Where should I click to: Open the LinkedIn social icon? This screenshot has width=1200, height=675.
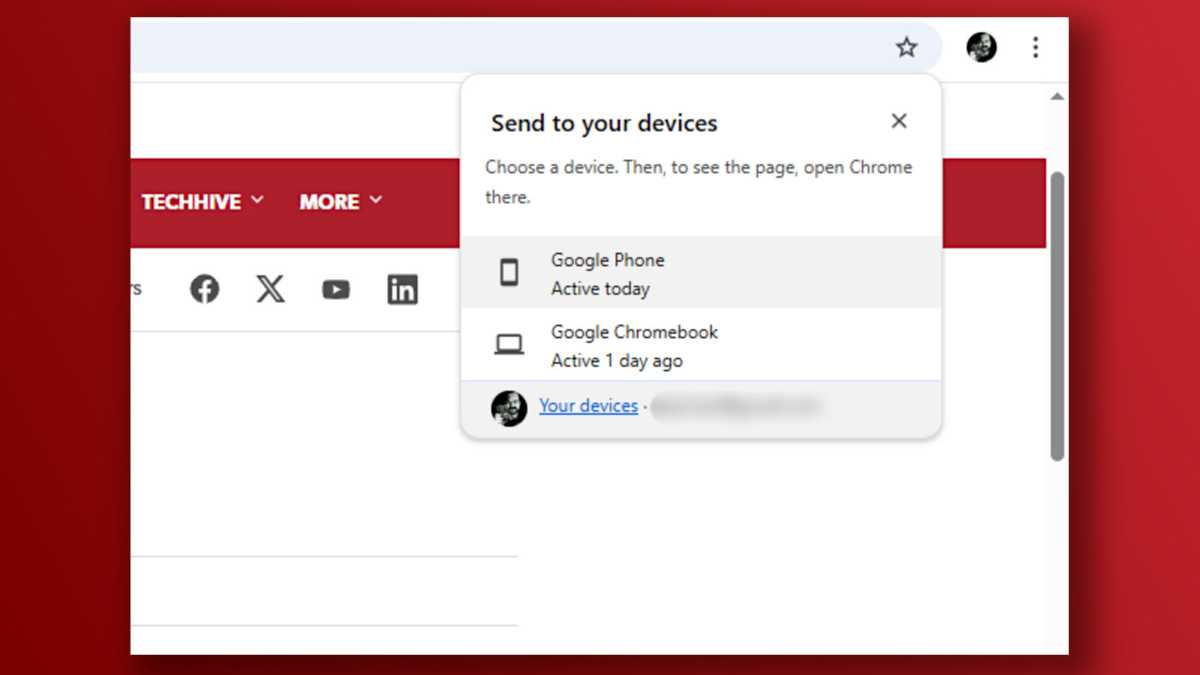[402, 288]
